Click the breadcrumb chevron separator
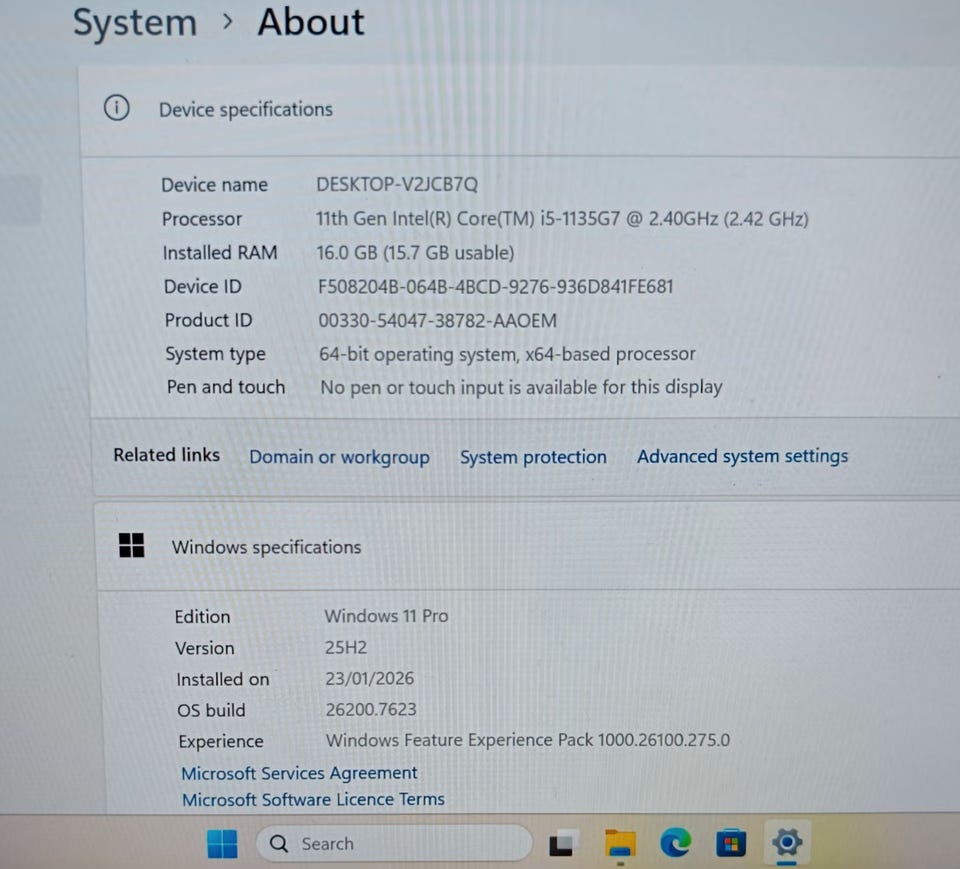The width and height of the screenshot is (960, 869). coord(228,22)
